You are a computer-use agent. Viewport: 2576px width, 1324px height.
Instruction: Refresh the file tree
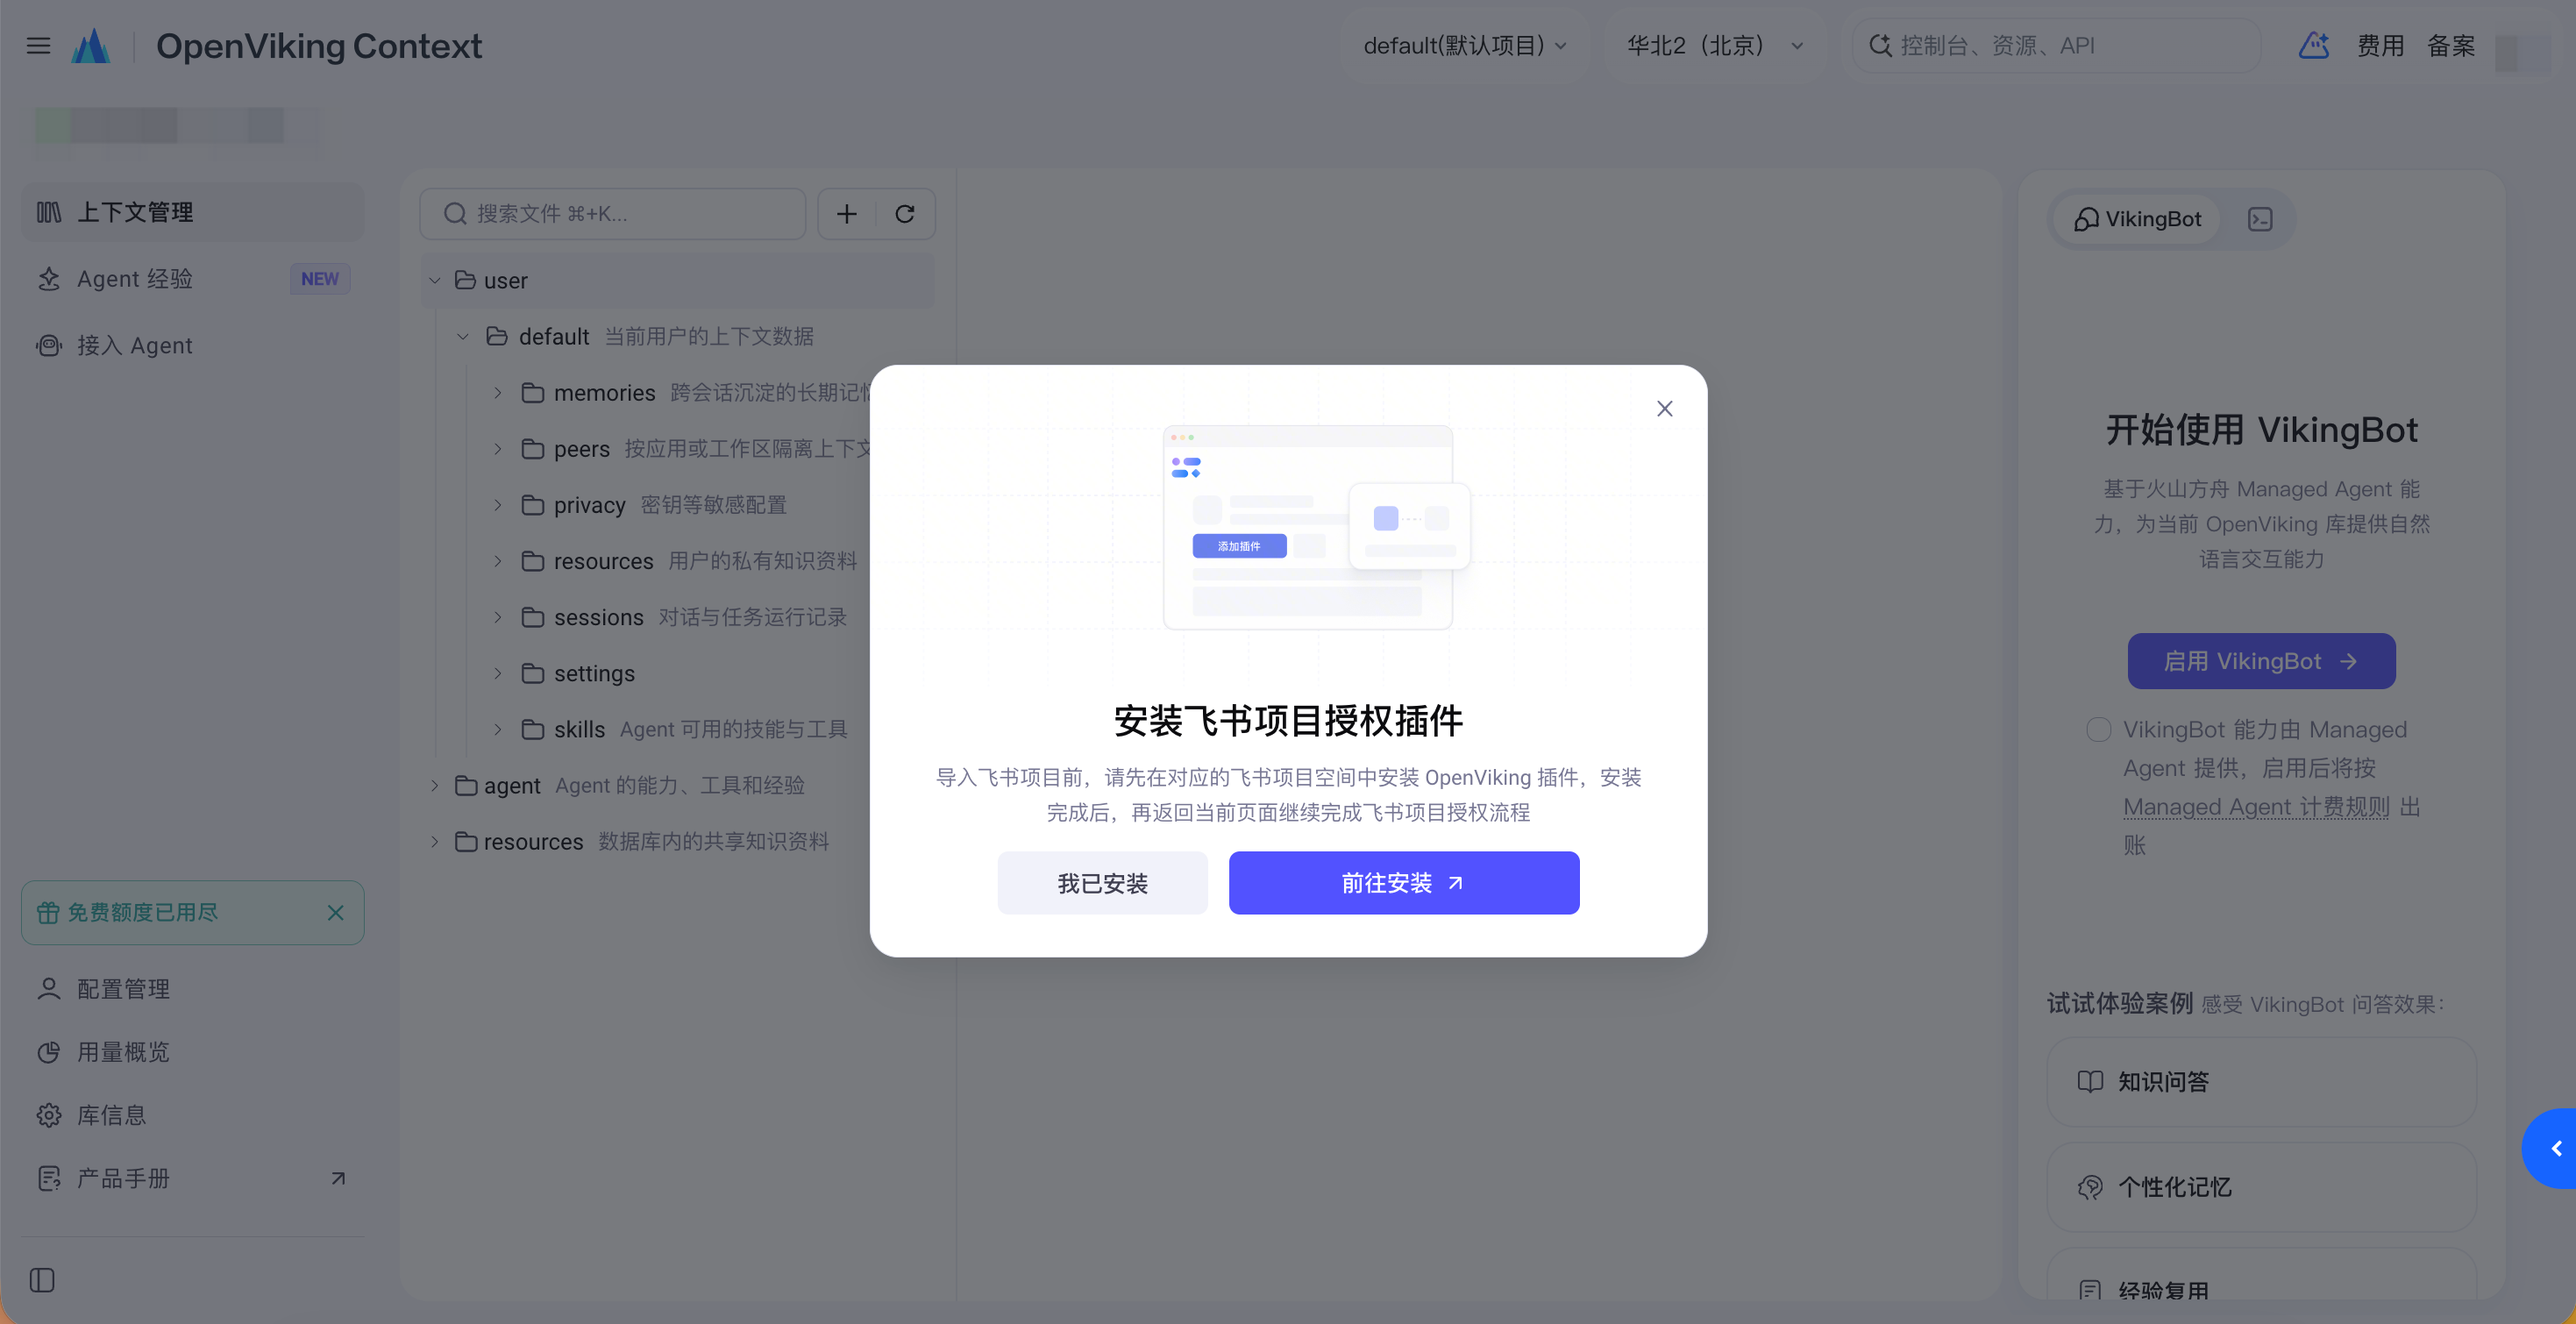point(905,214)
